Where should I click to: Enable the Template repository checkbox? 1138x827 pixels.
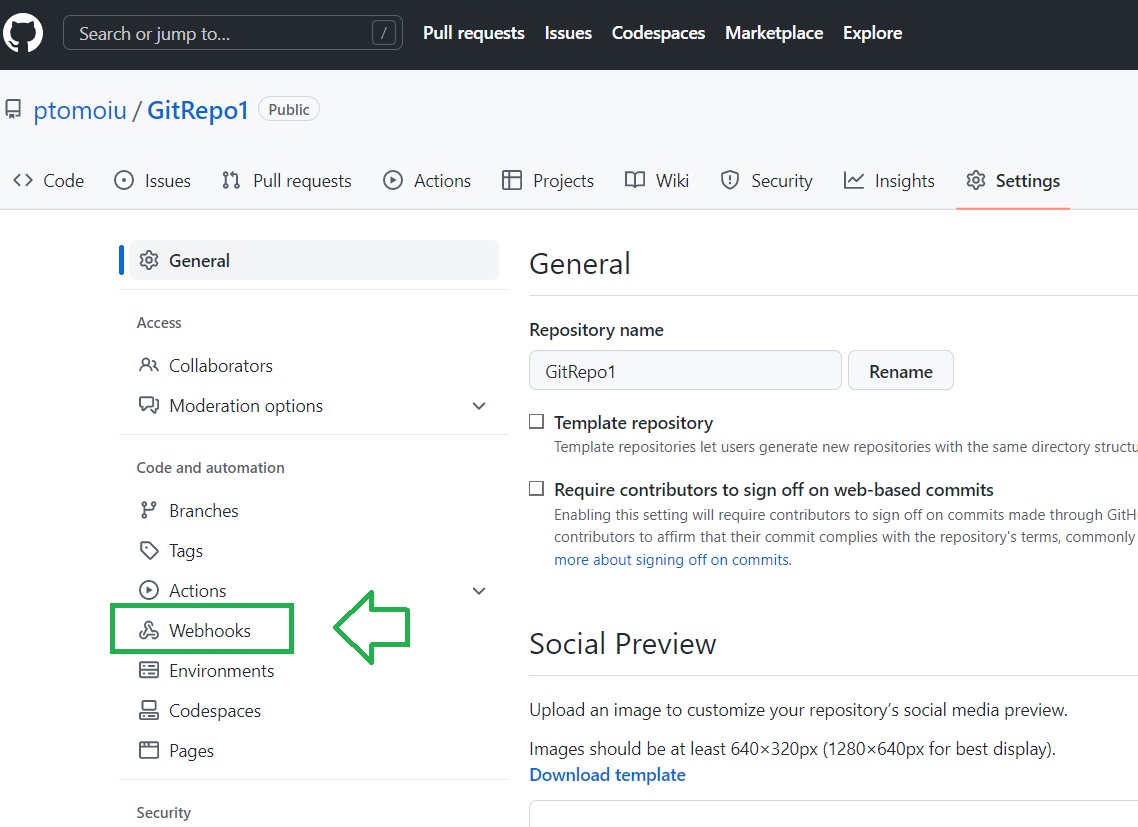tap(536, 422)
